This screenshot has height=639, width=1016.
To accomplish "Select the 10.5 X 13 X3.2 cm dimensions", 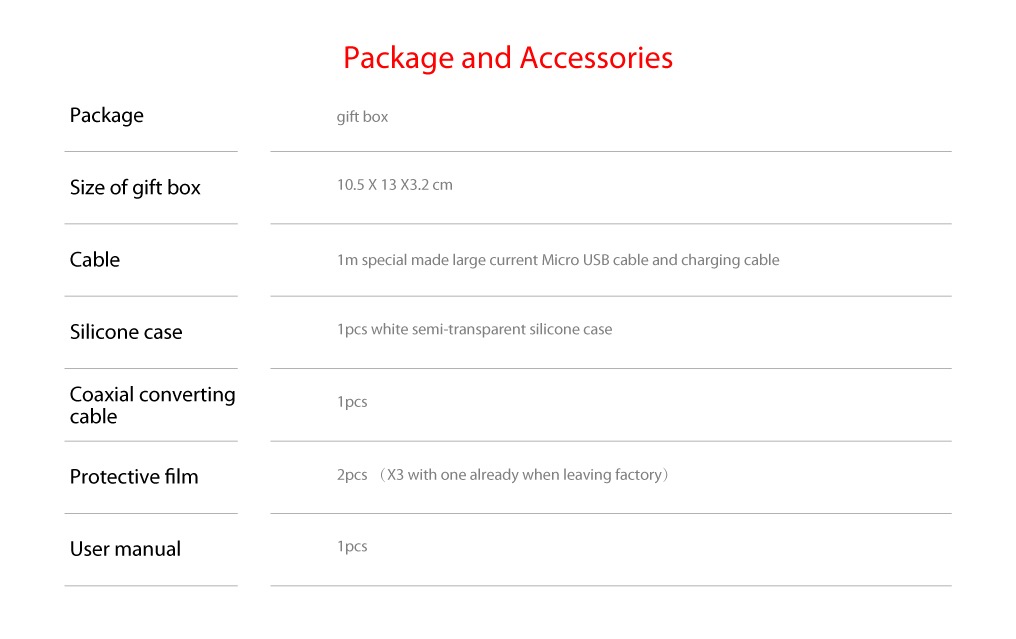I will point(394,185).
